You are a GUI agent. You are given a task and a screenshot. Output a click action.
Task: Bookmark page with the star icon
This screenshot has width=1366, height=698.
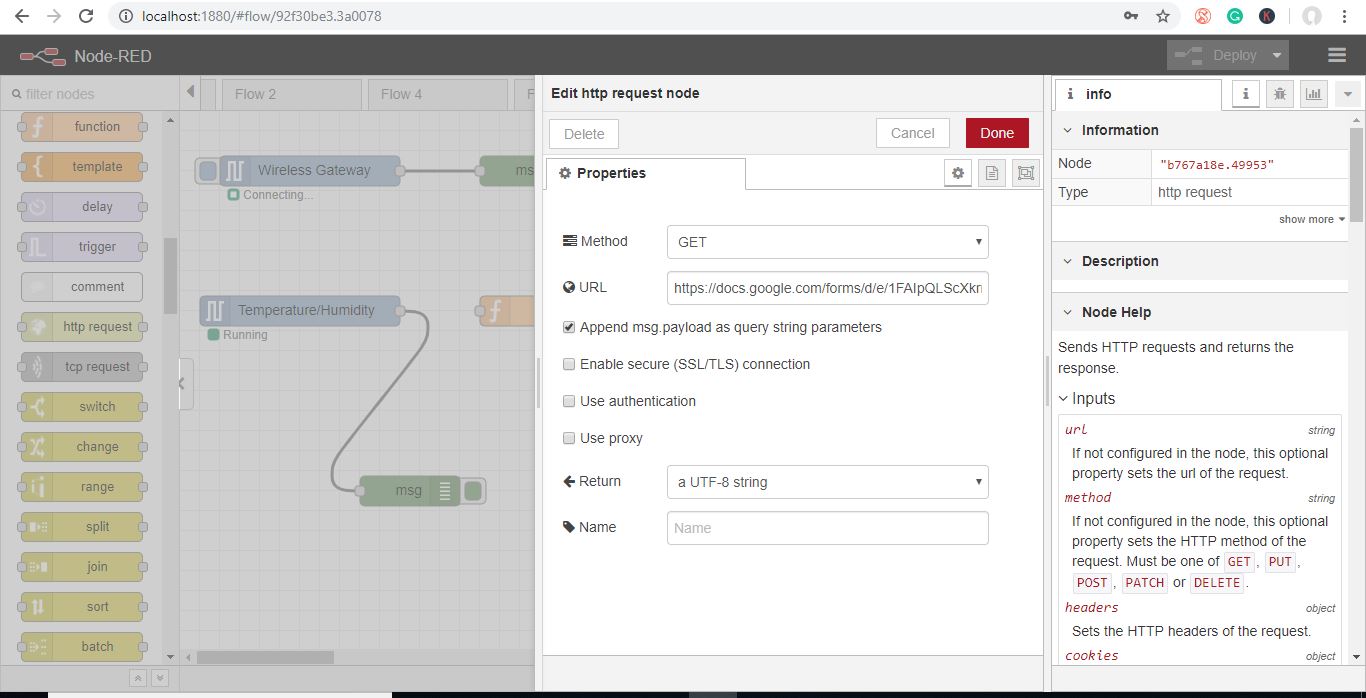1162,16
